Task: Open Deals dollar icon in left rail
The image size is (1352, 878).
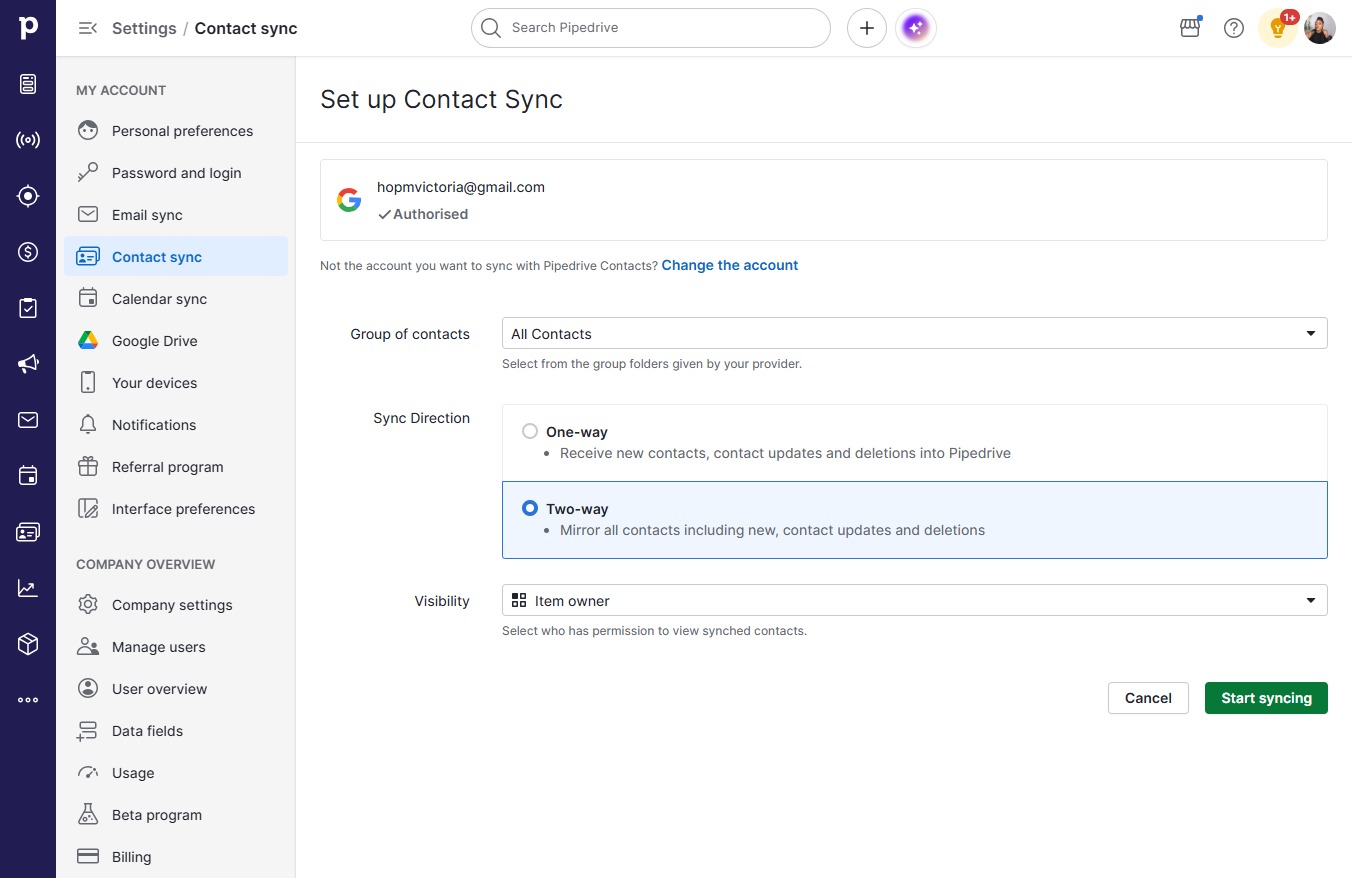Action: 28,252
